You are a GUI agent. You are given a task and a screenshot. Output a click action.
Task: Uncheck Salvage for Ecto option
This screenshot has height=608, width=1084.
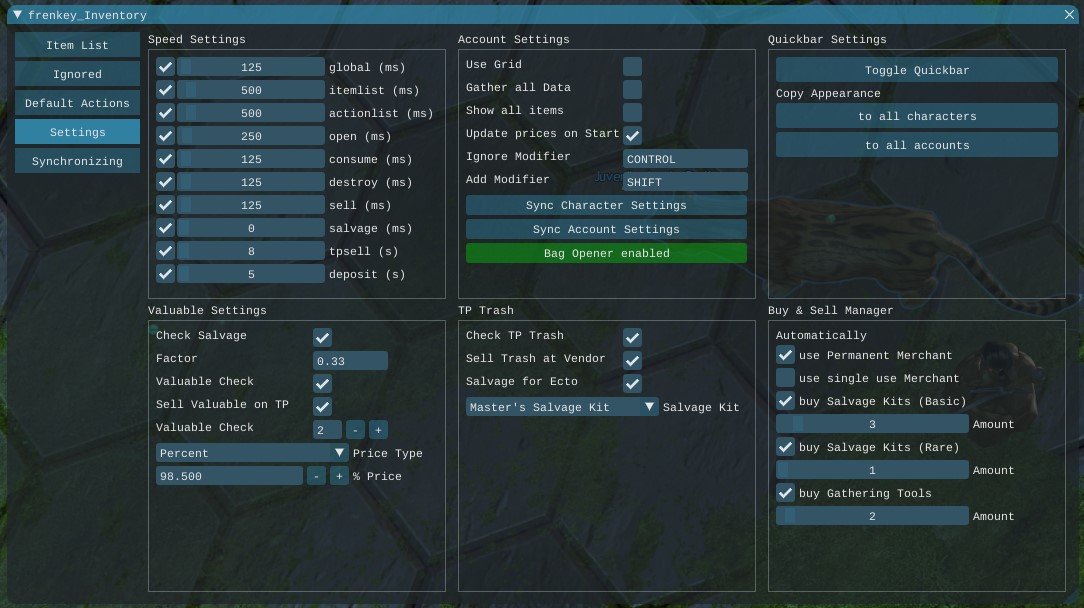click(x=632, y=383)
